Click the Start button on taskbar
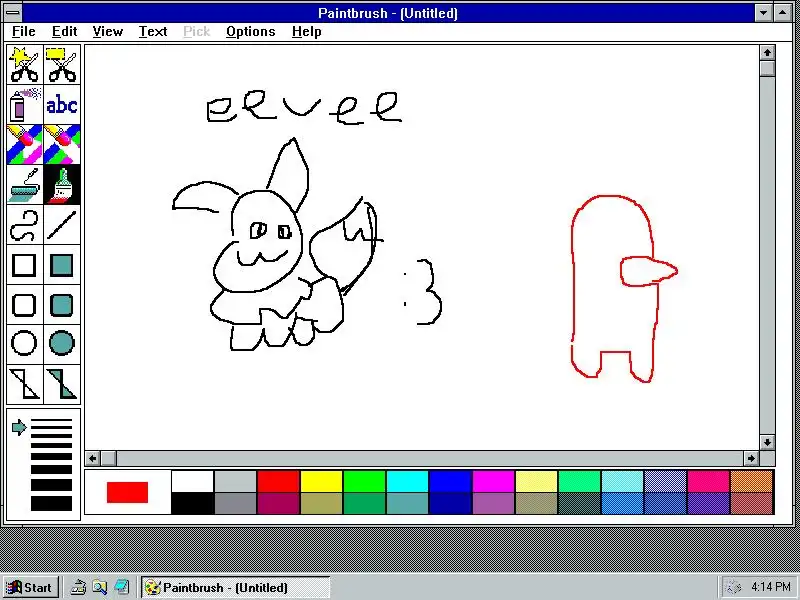800x600 pixels. 31,587
